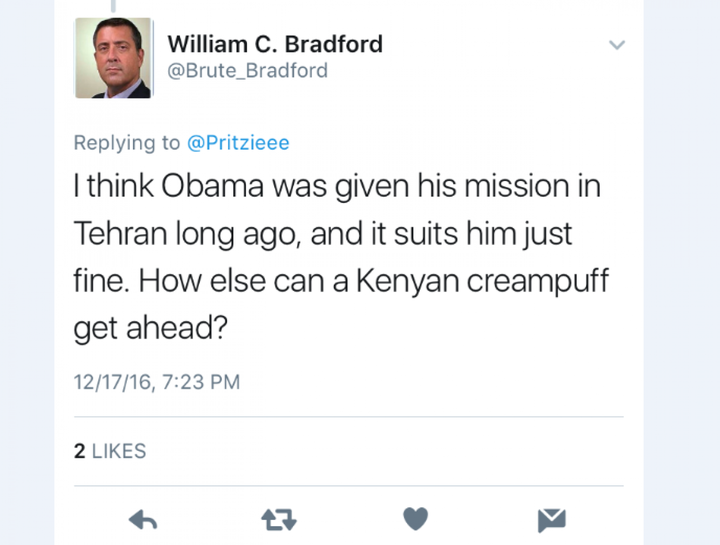Click the "Replying to" label
Screen dimensions: 720x545
pyautogui.click(x=127, y=143)
